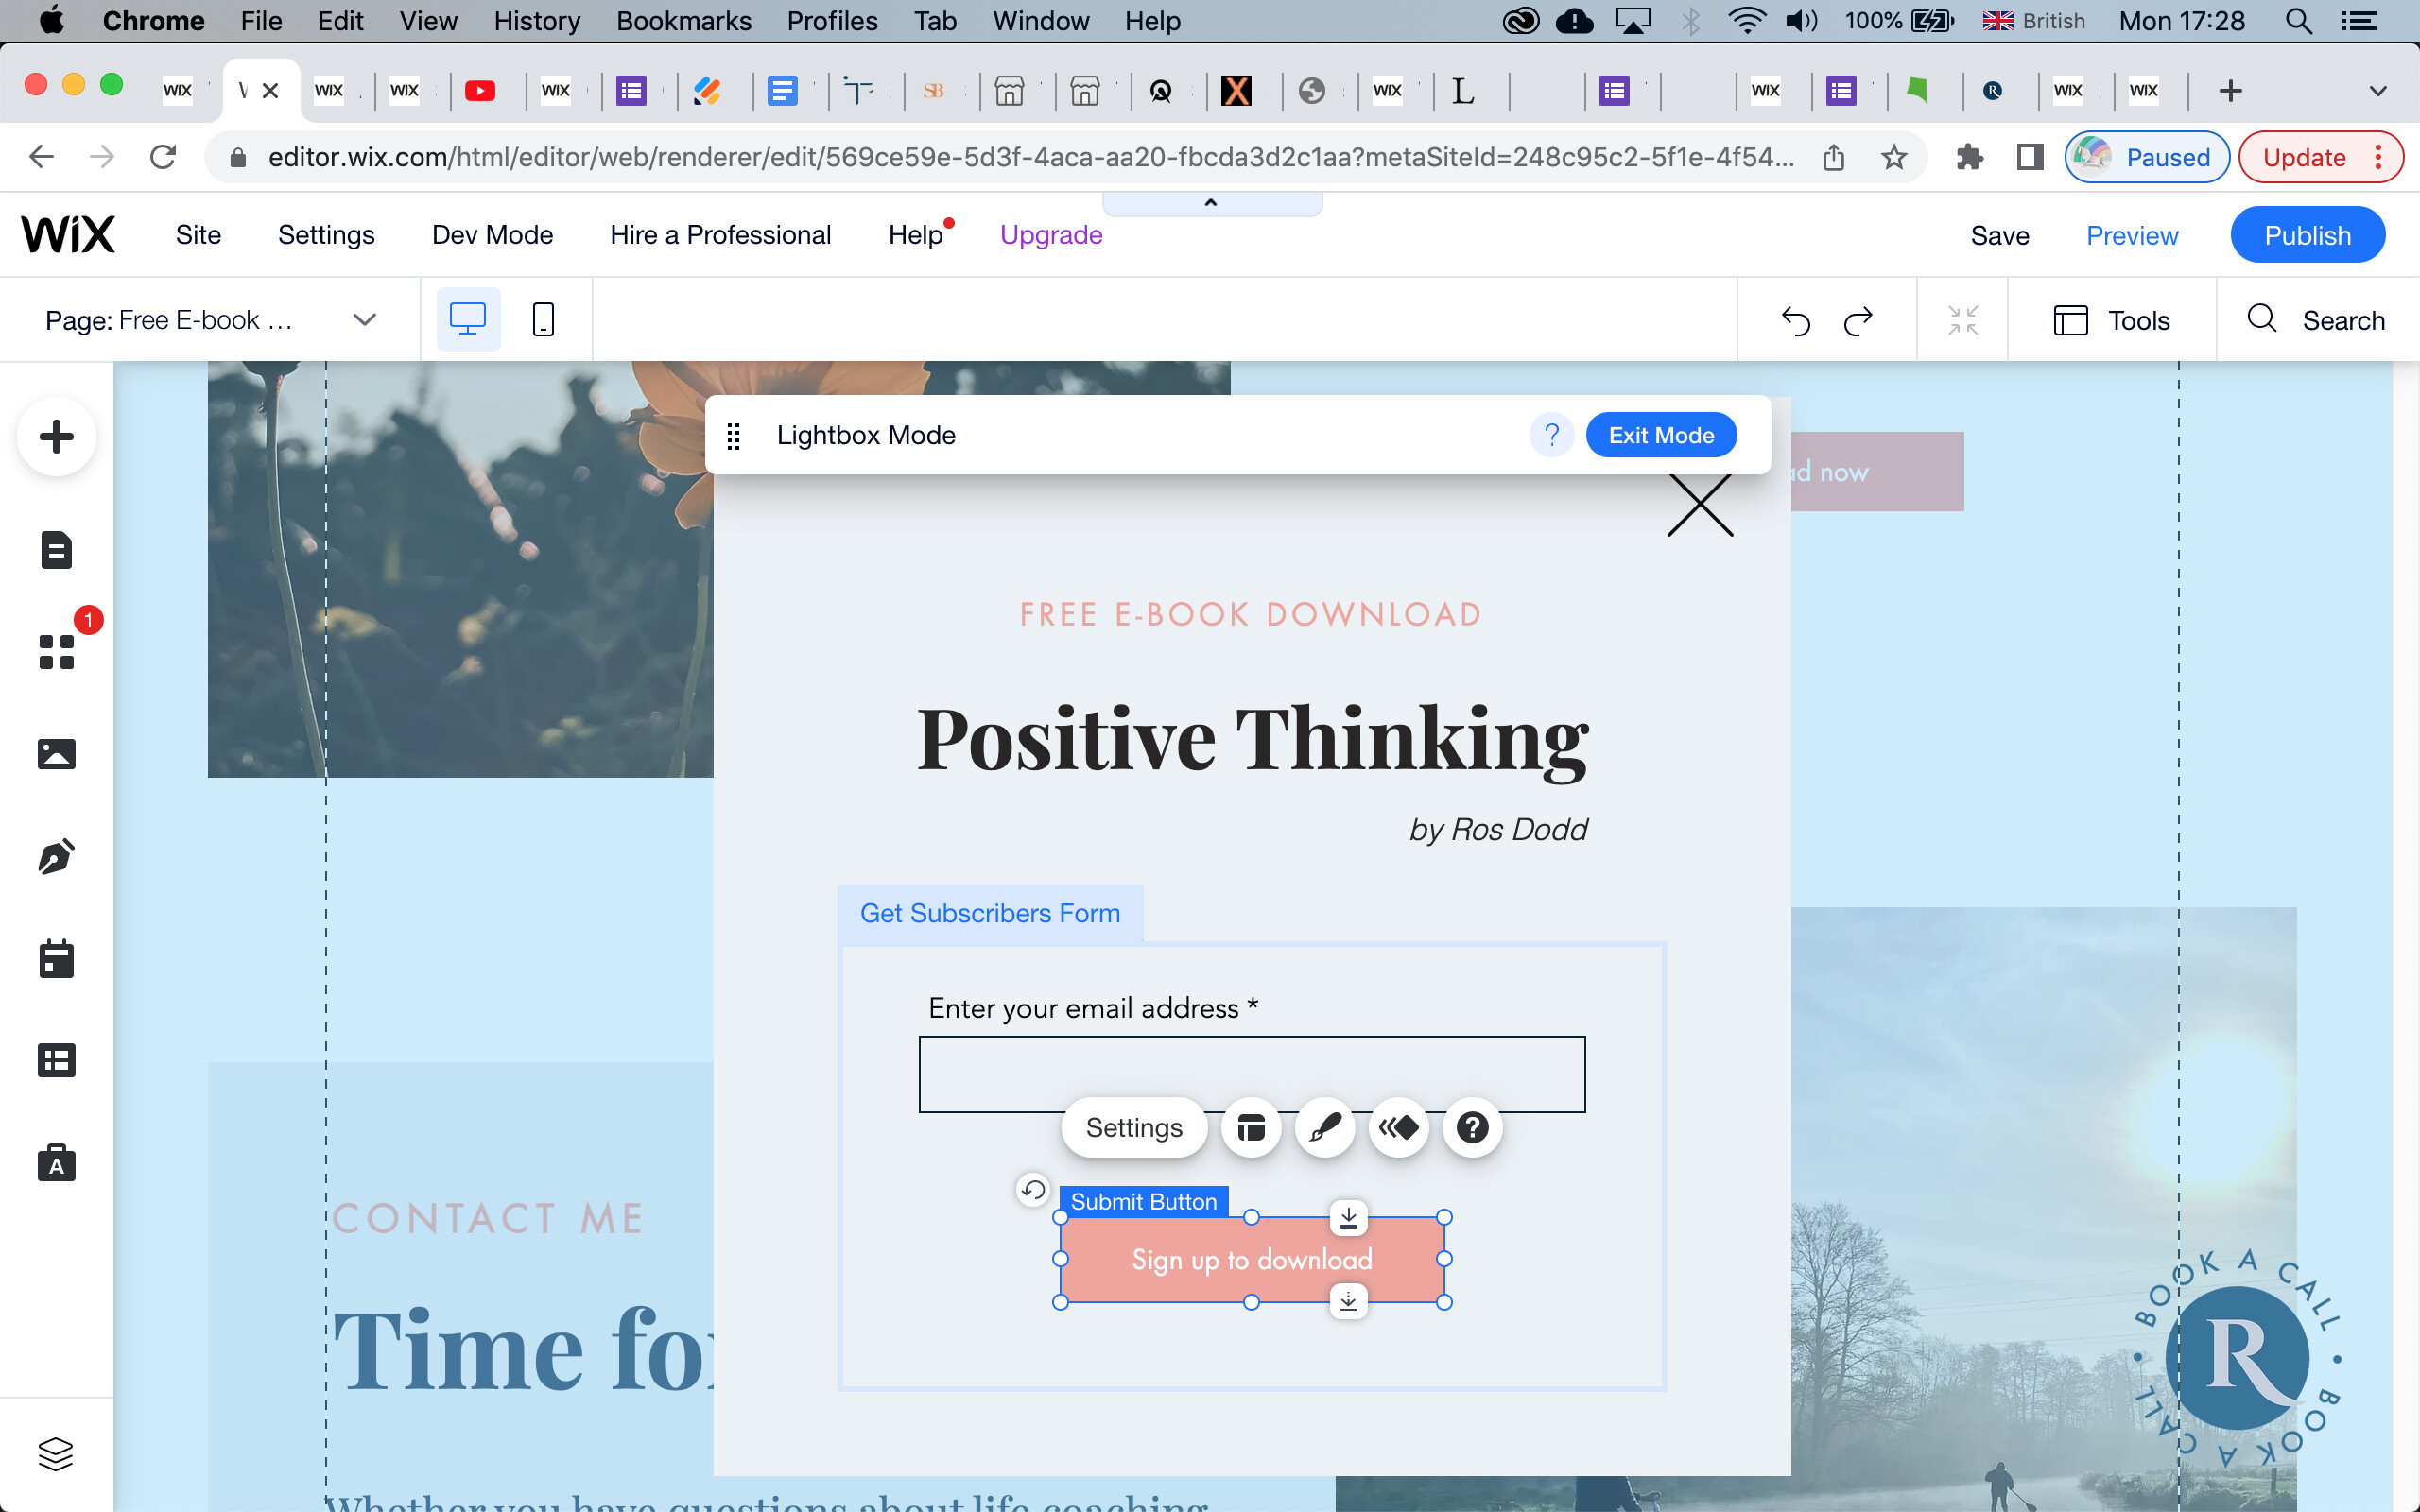Toggle the zoom out and reorder icon
This screenshot has width=2420, height=1512.
1962,321
